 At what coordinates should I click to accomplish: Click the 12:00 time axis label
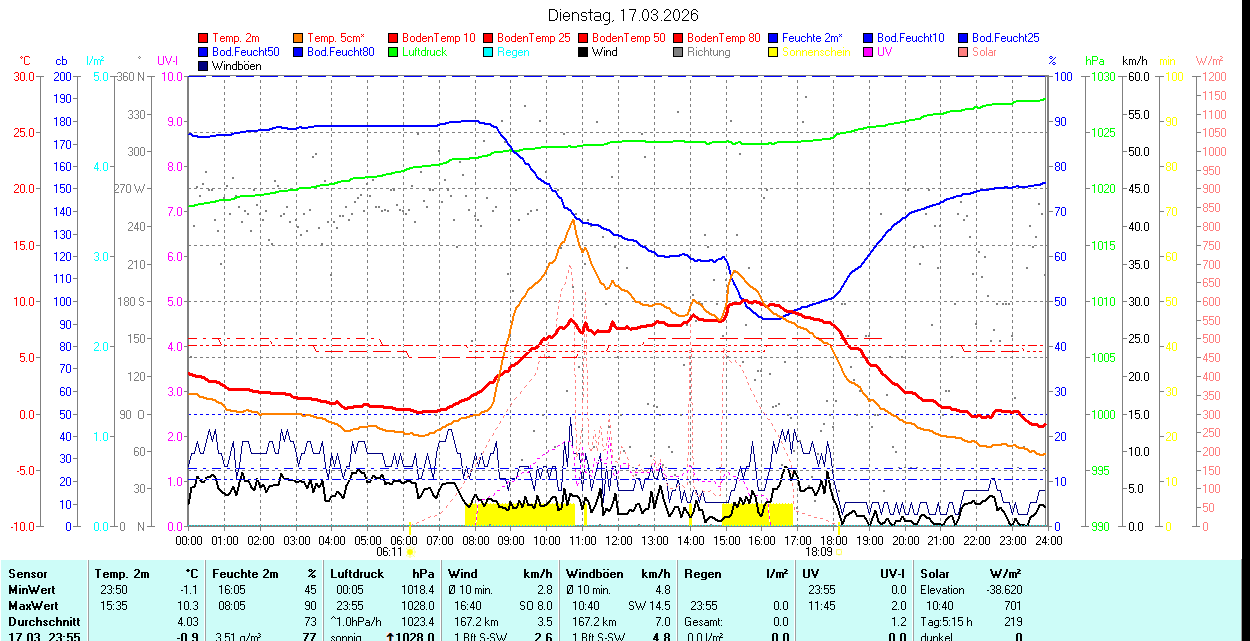(x=619, y=540)
